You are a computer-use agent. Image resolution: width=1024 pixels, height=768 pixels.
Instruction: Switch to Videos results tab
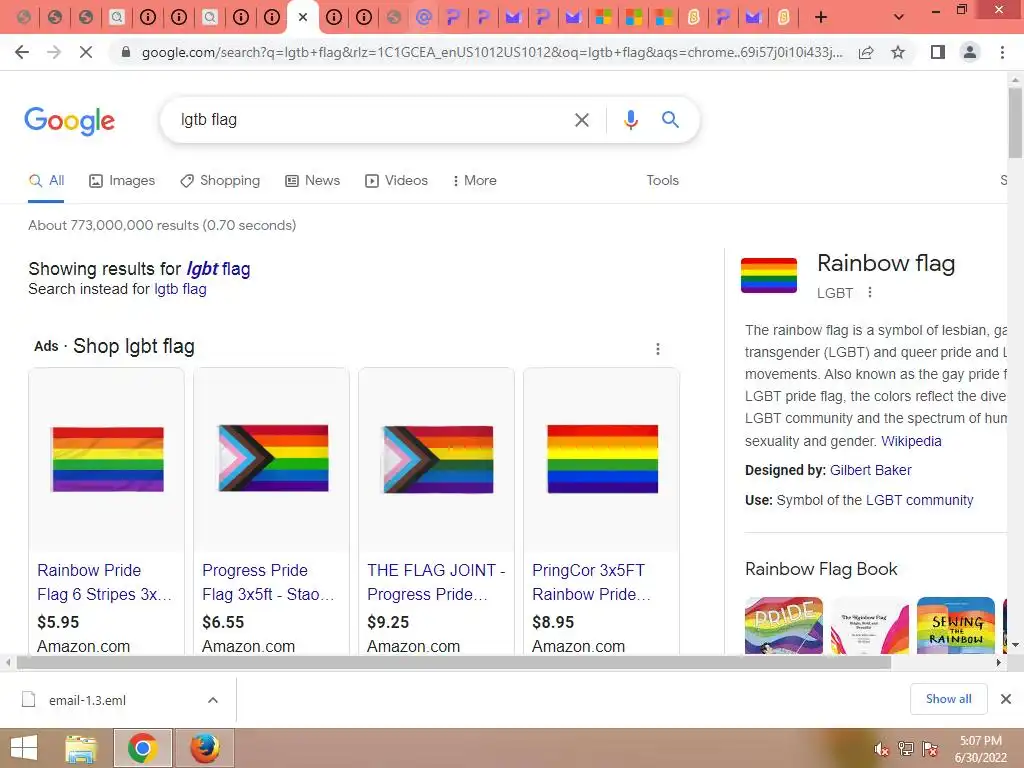(x=396, y=181)
